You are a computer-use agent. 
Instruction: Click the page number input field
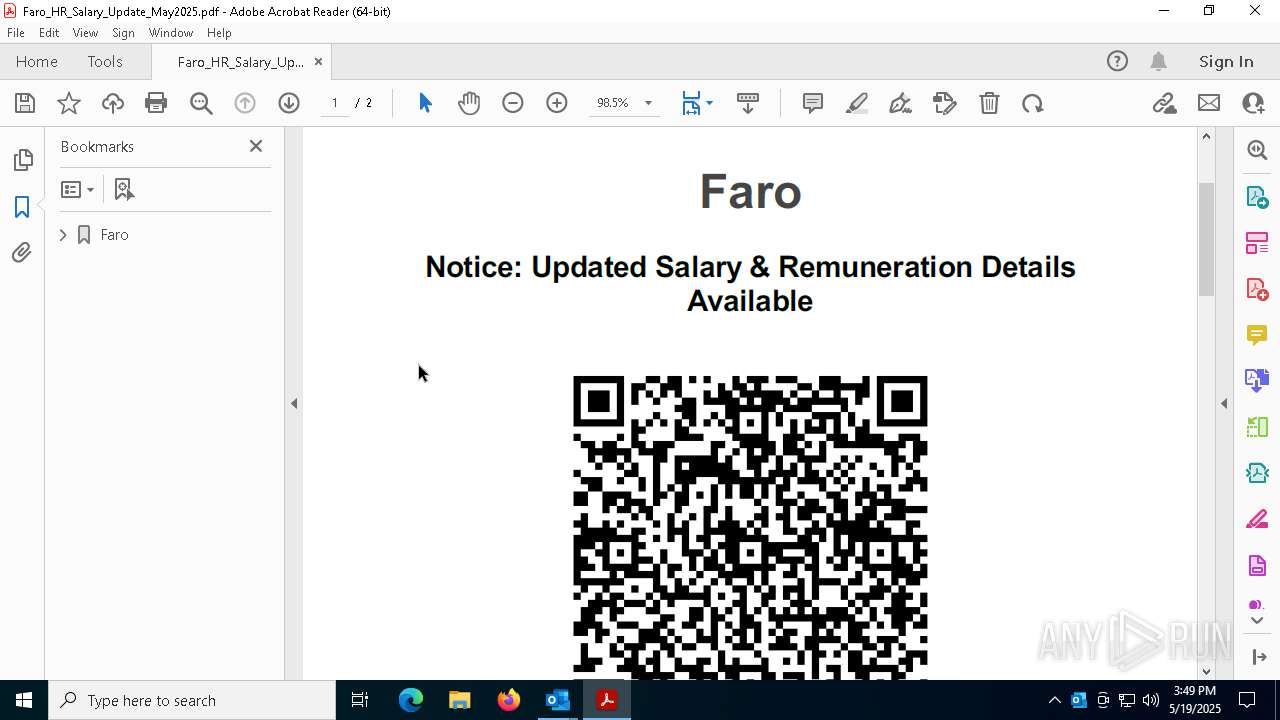[x=335, y=103]
